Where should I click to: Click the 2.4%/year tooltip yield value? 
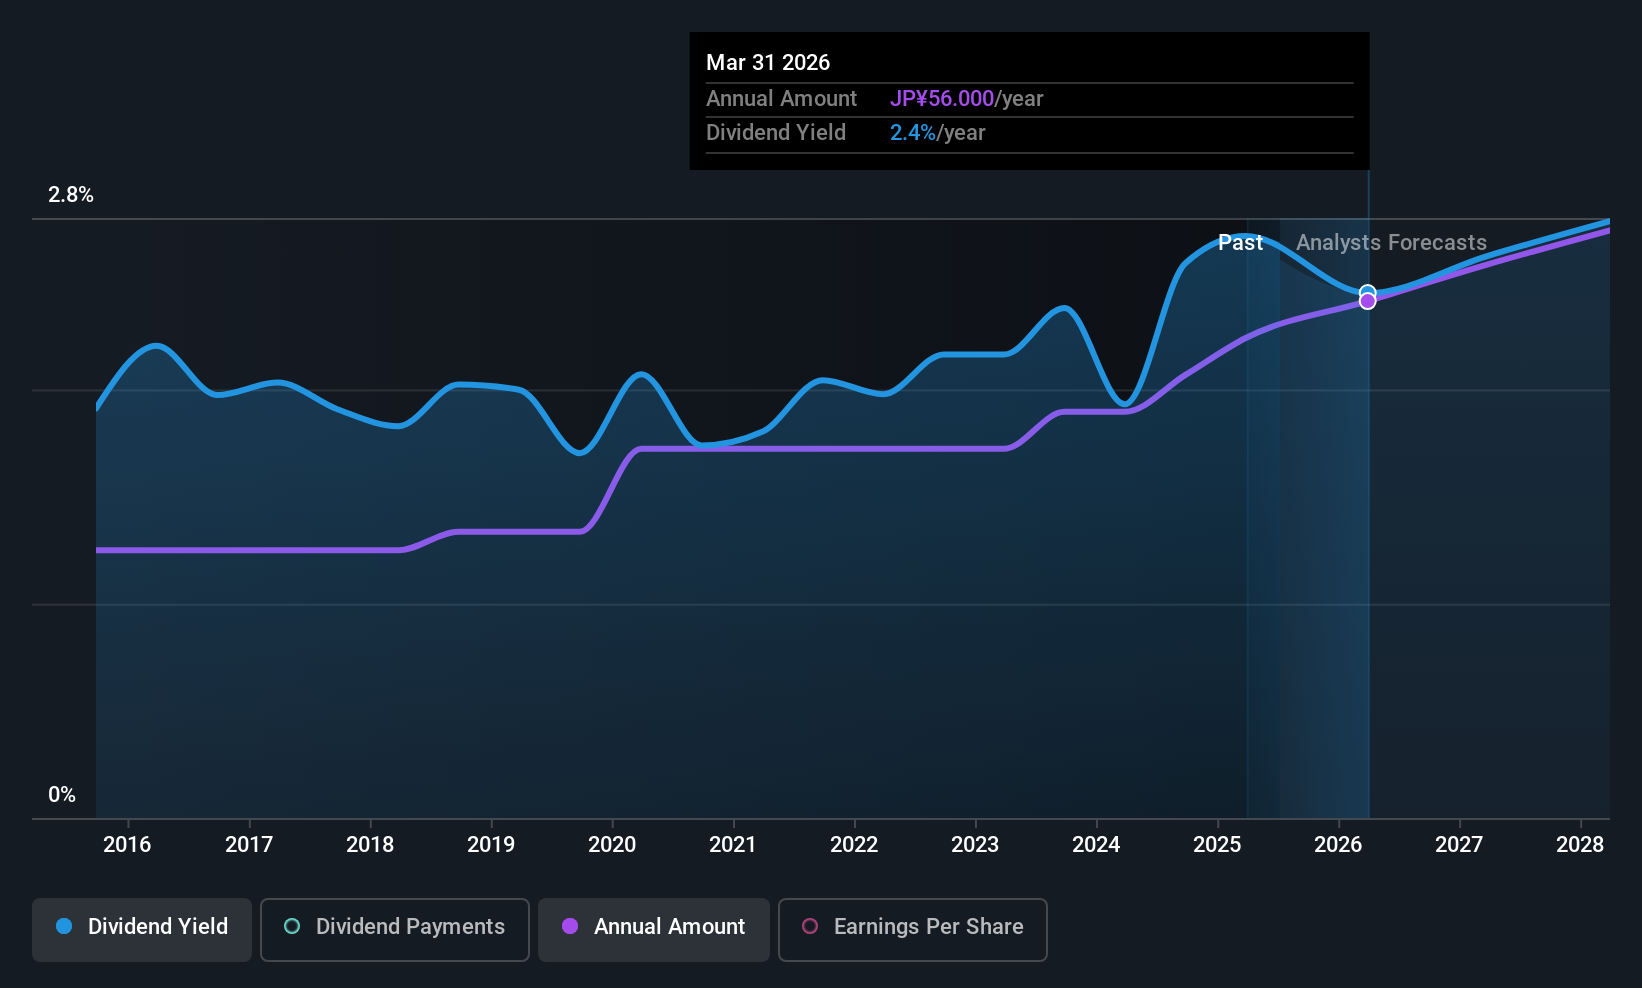coord(937,133)
